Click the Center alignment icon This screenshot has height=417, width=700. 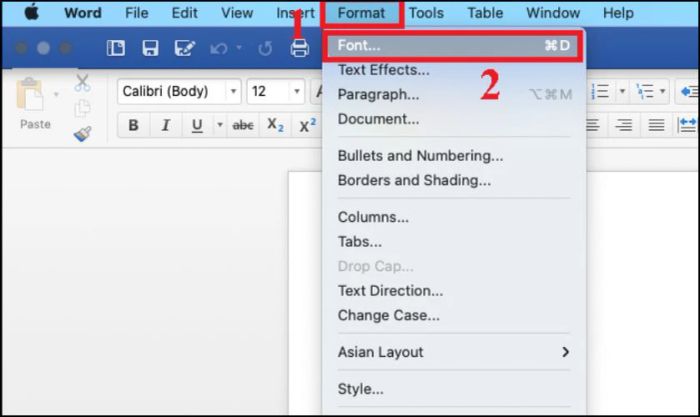(593, 125)
